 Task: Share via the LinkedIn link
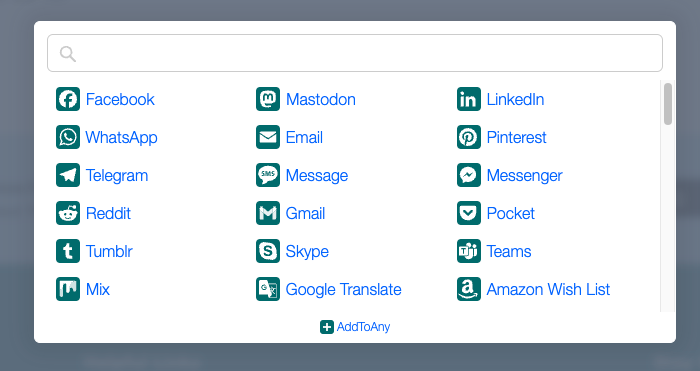[x=515, y=99]
